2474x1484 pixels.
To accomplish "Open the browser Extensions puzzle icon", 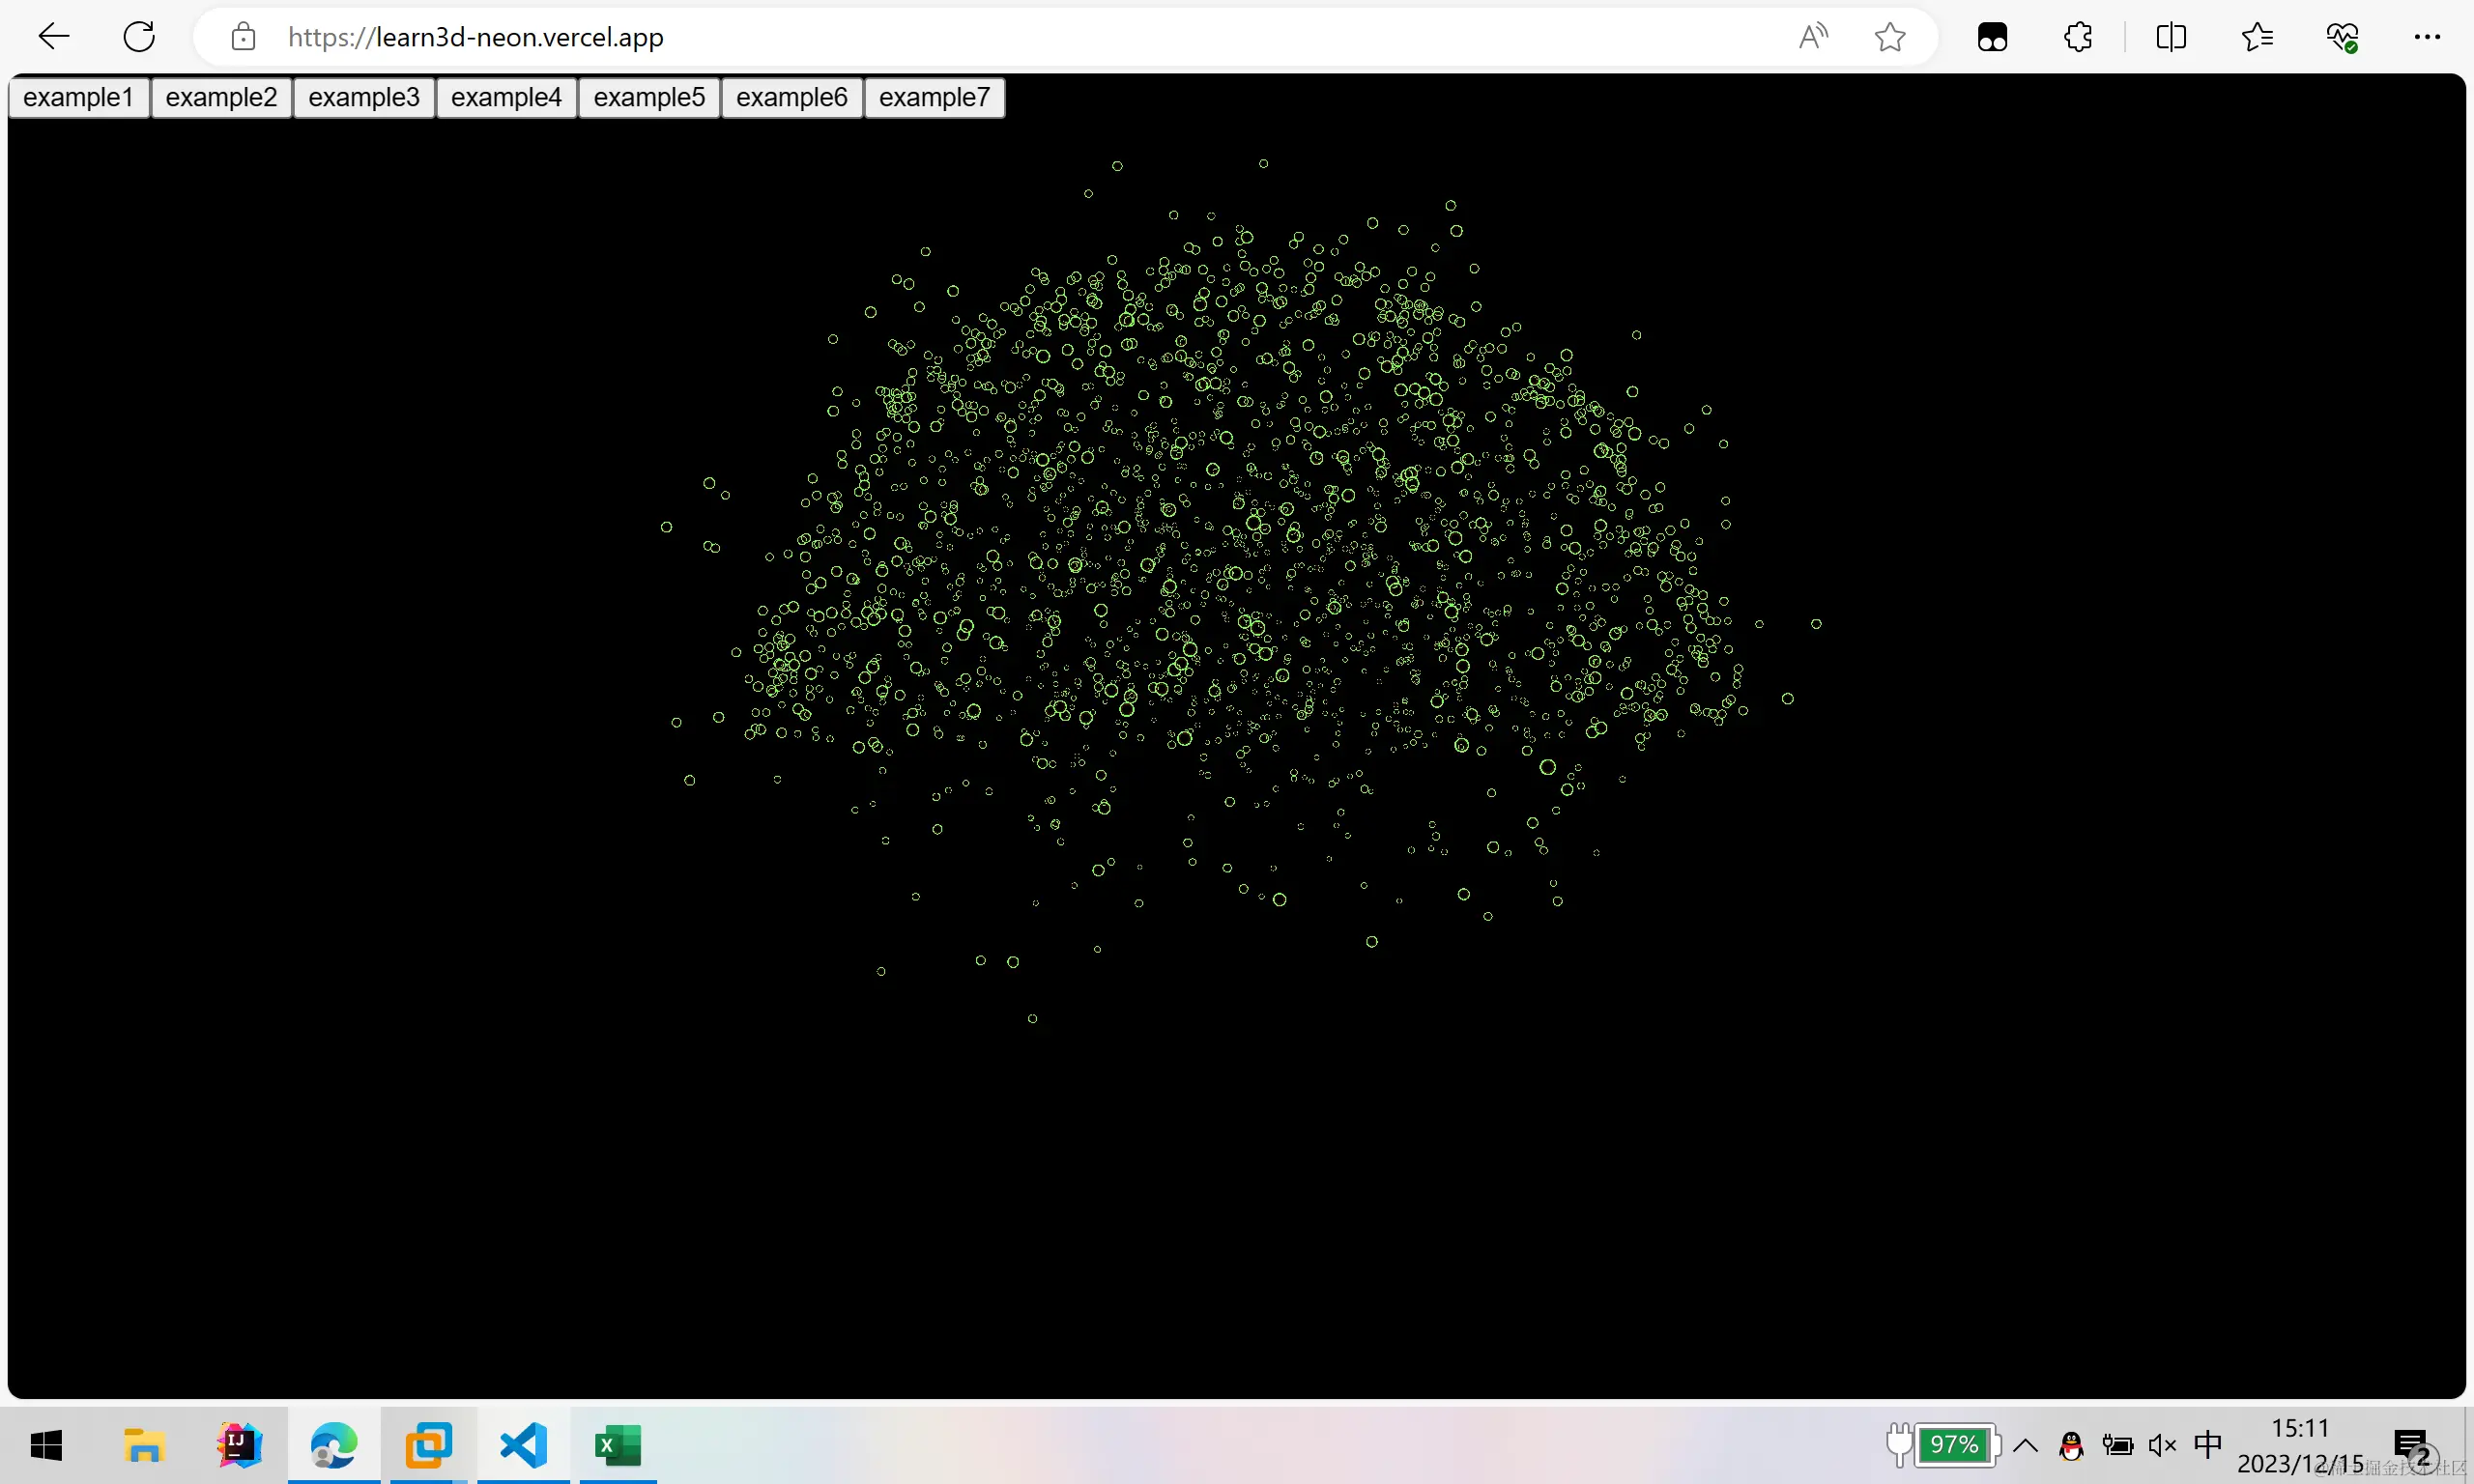I will 2078,37.
